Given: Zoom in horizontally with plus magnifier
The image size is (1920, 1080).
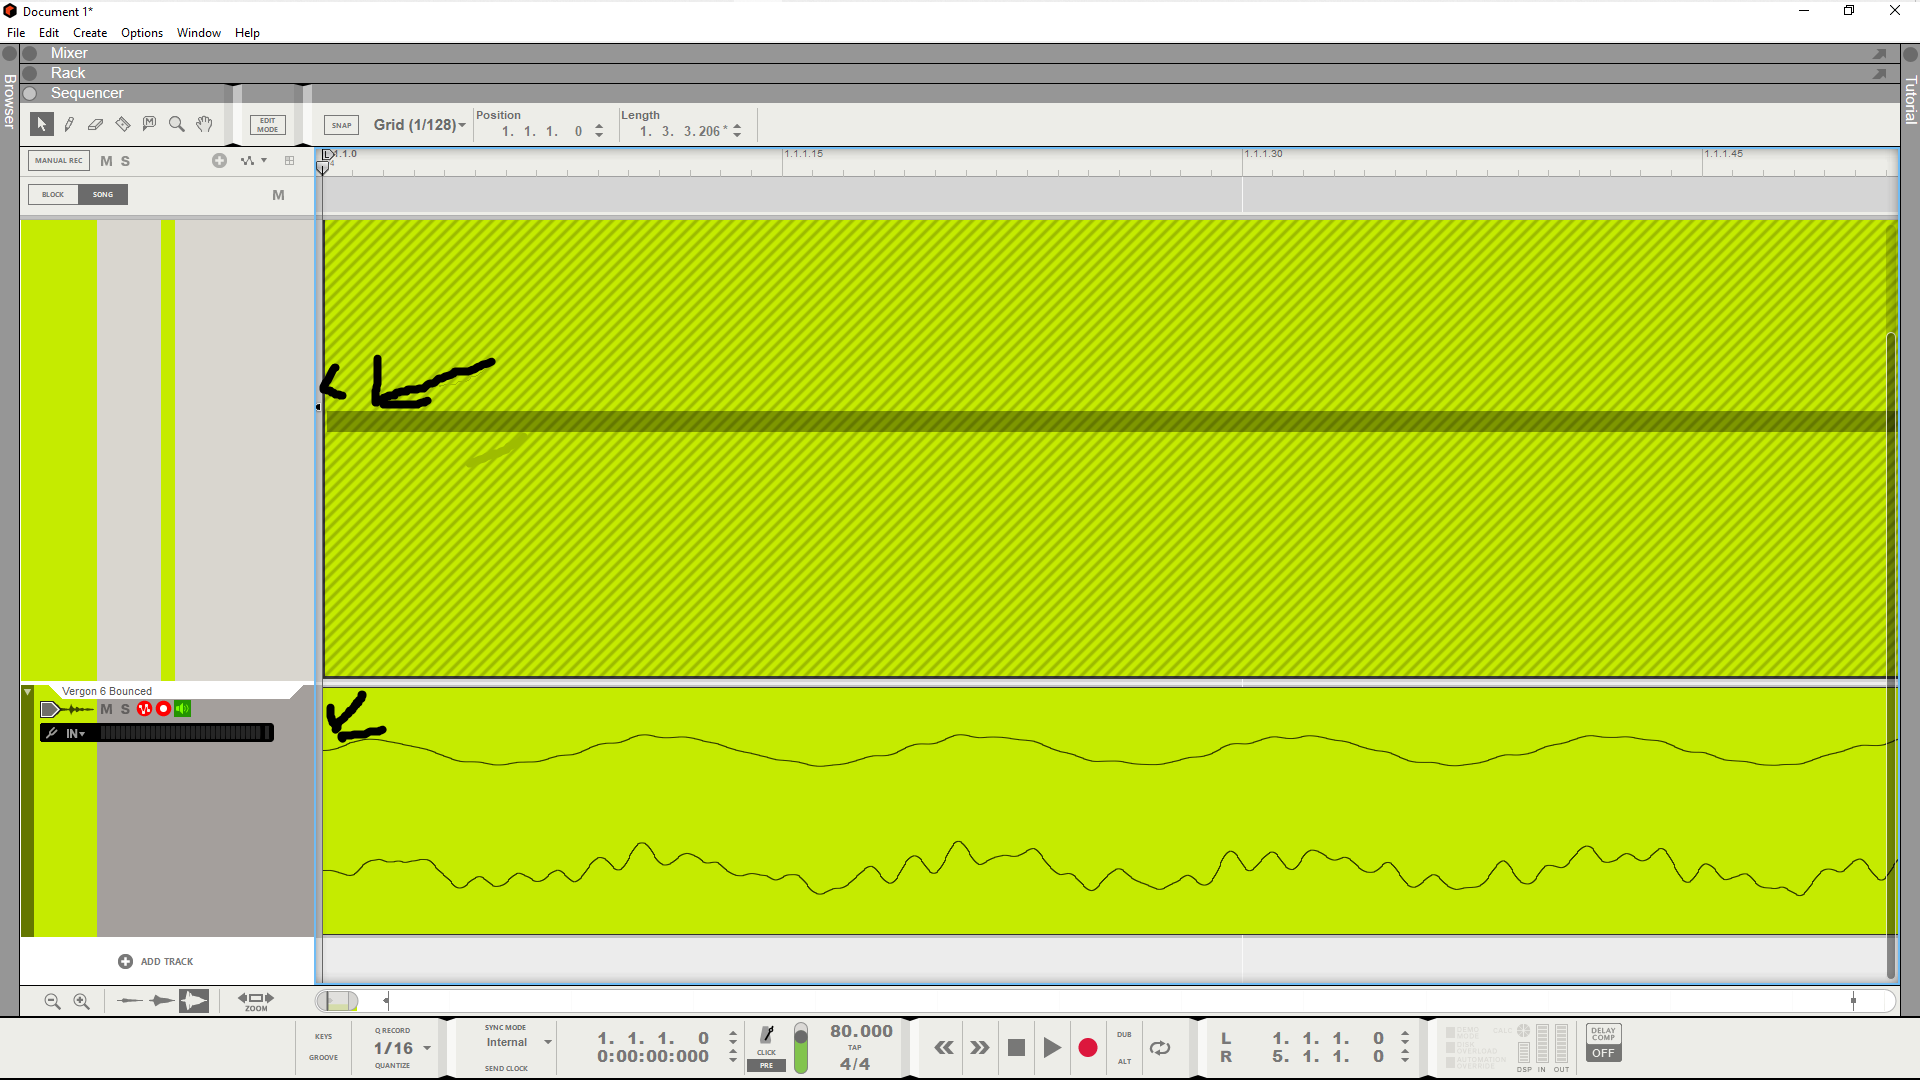Looking at the screenshot, I should 82,1001.
